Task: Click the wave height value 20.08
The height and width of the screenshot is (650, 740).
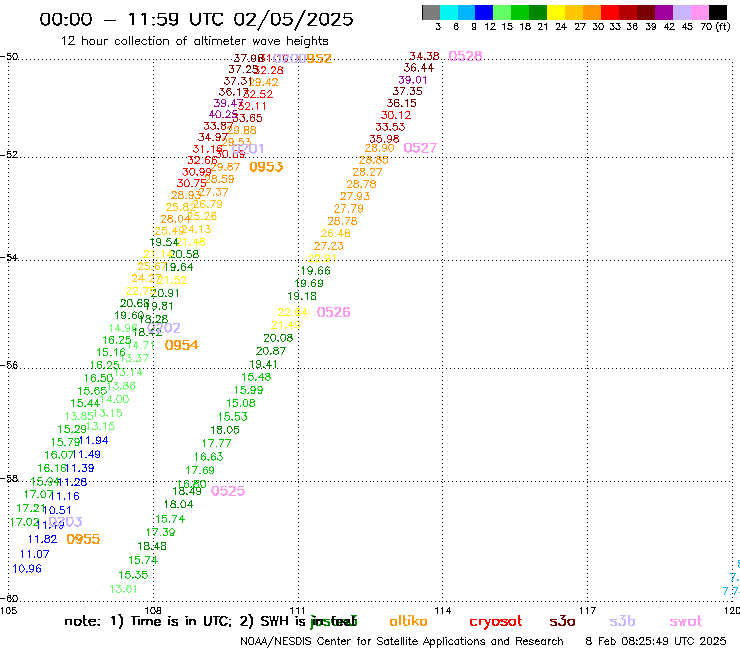Action: (278, 338)
